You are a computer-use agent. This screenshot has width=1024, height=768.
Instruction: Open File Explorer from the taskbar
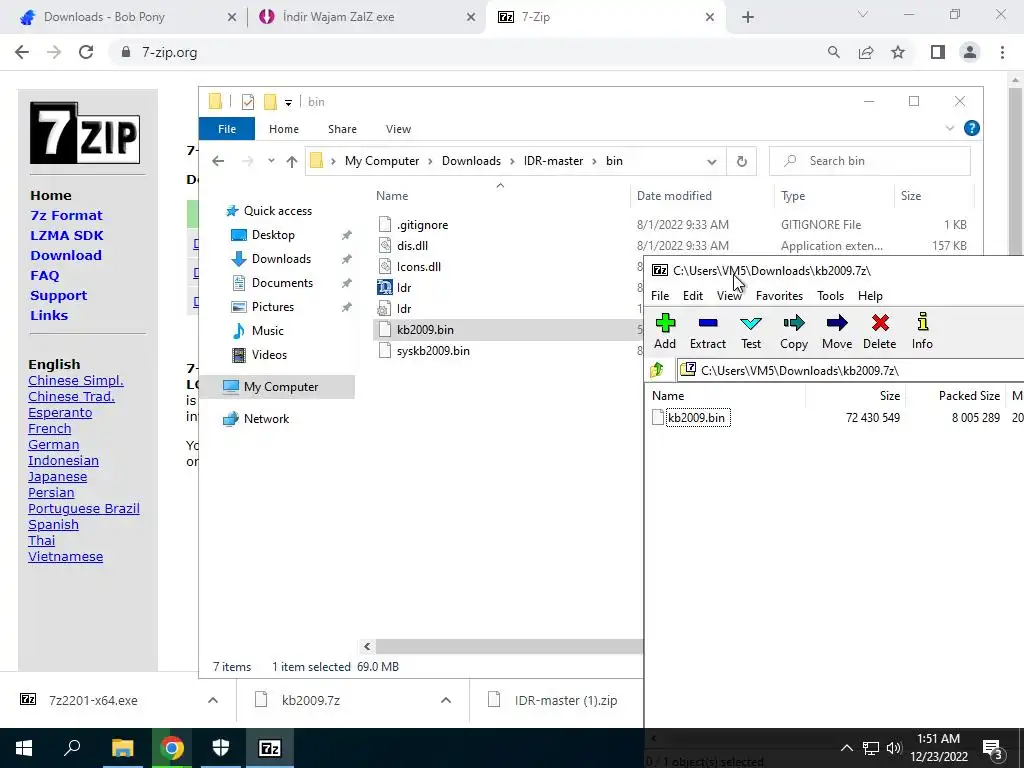(122, 748)
